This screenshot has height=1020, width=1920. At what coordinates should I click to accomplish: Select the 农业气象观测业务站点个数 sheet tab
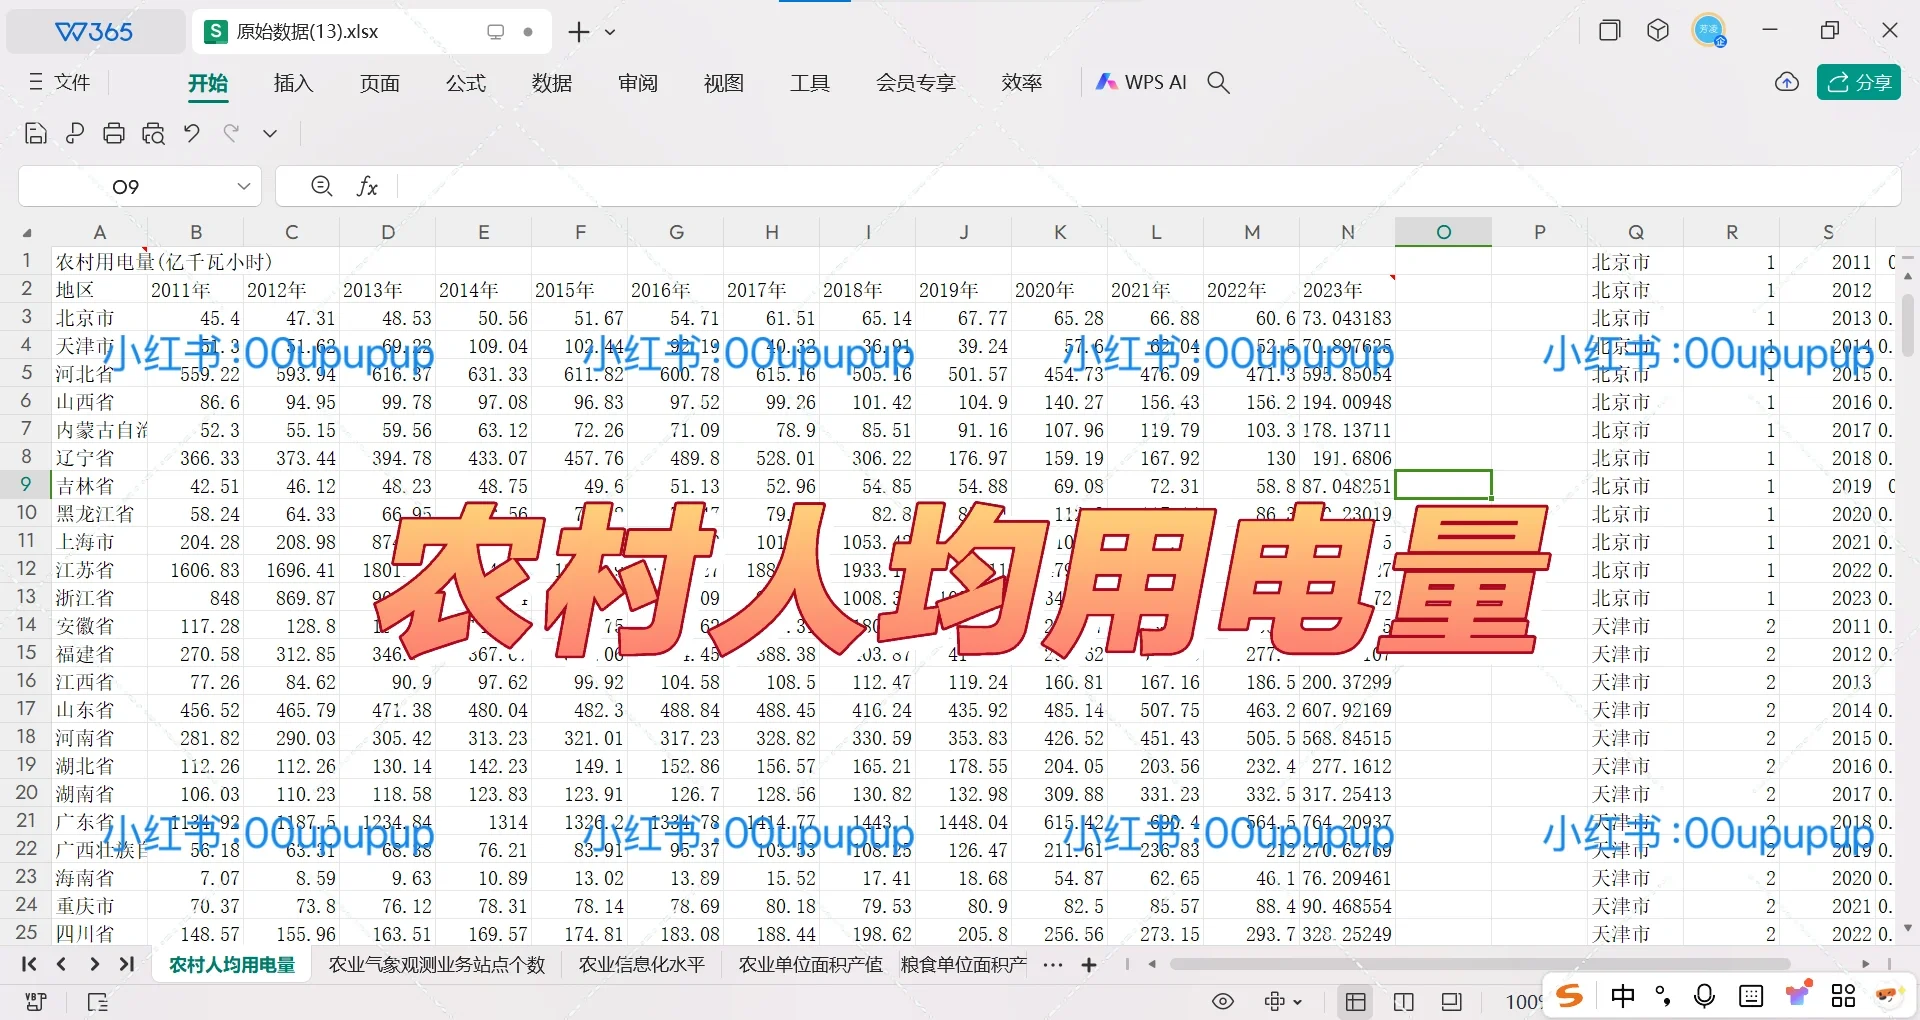point(437,965)
